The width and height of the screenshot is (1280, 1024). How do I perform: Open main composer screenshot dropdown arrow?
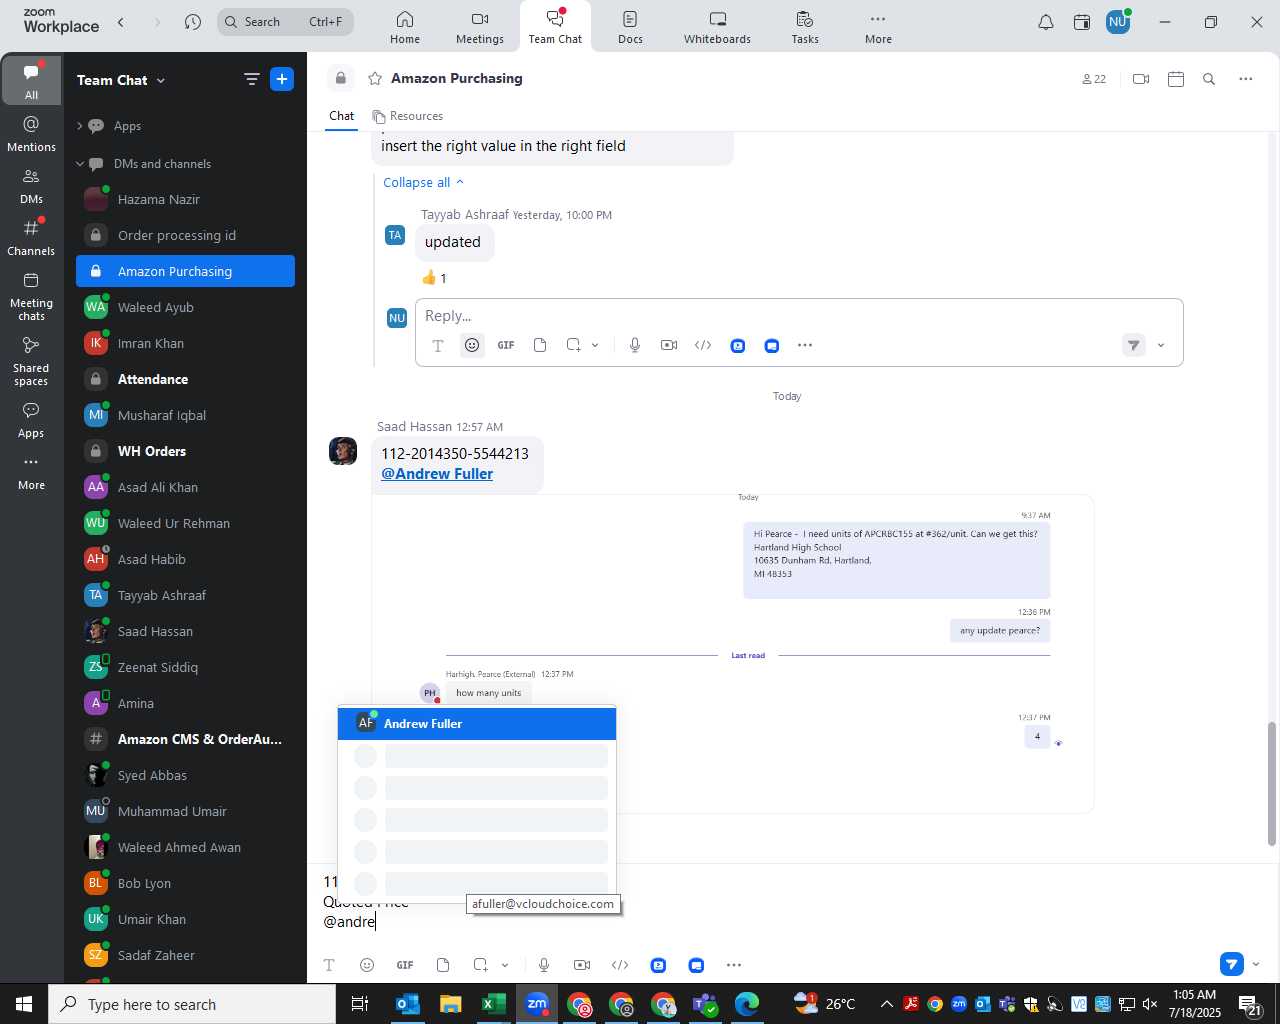pos(505,965)
